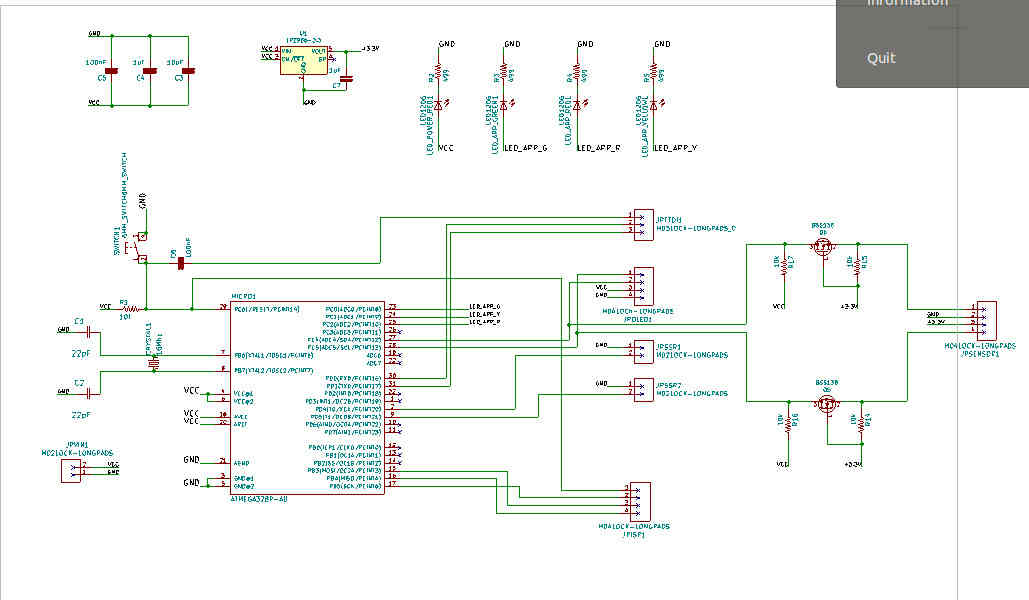Select the lower BSS138 MOSFET Q5
This screenshot has height=600, width=1029.
pyautogui.click(x=827, y=404)
